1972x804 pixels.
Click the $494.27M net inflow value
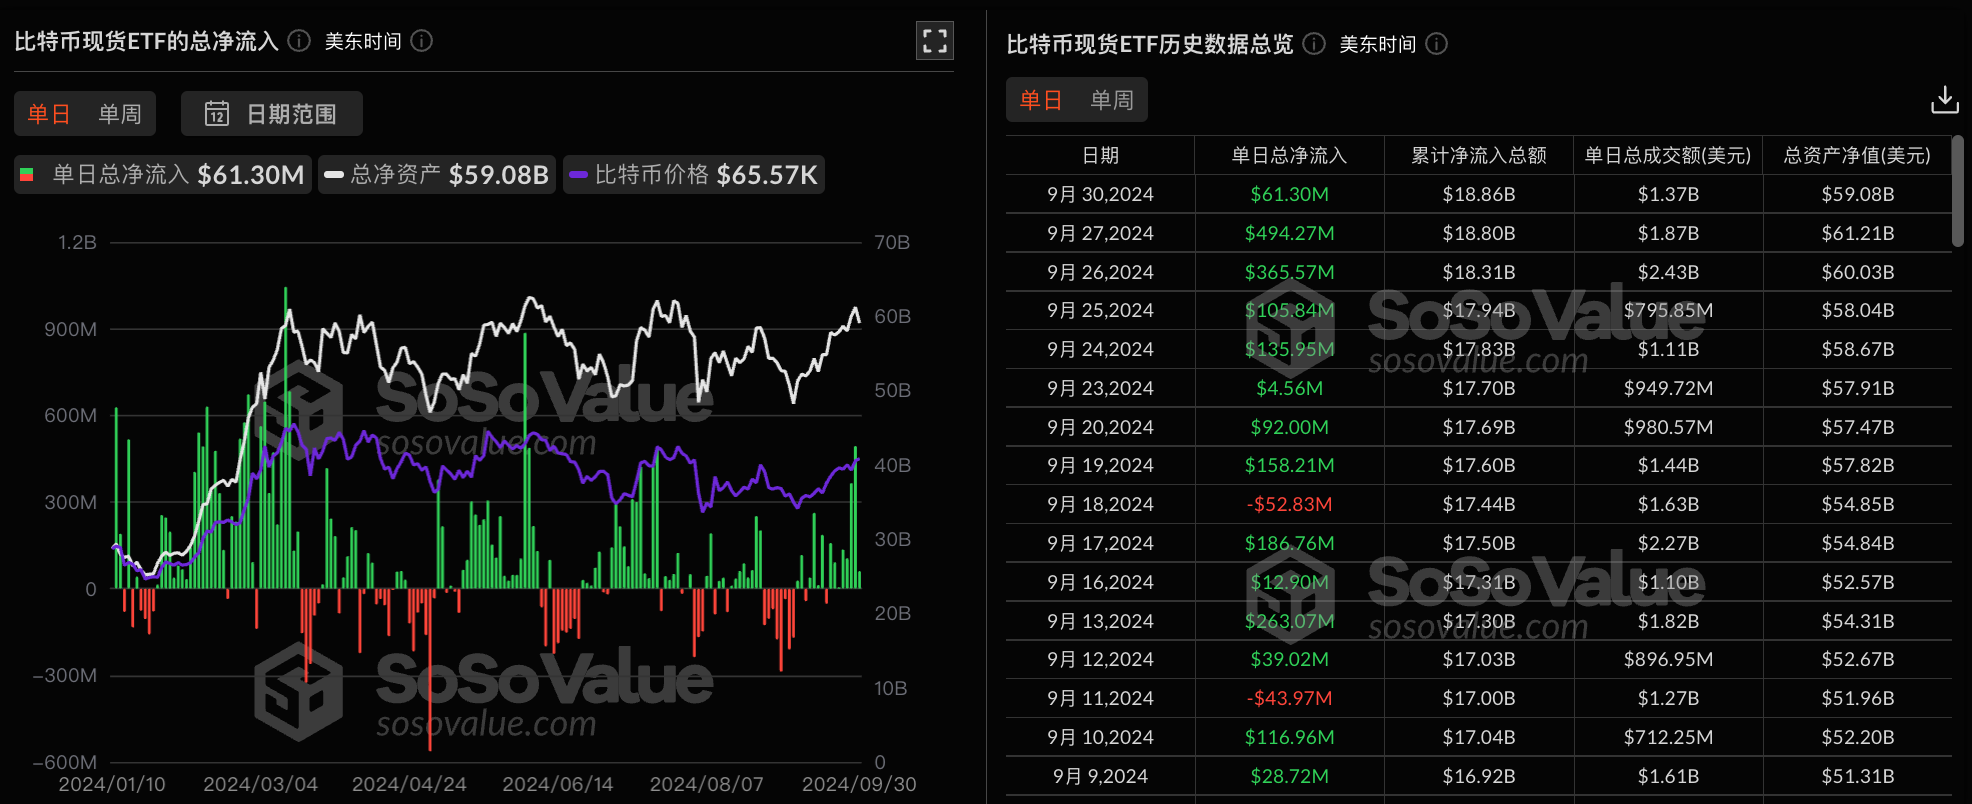point(1289,233)
